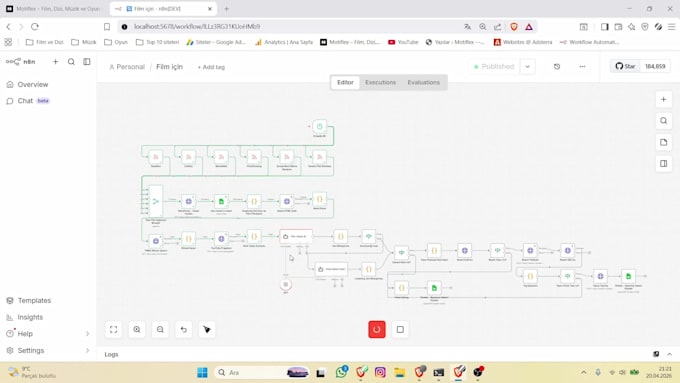Screen dimensions: 680x383
Task: Close the Film için n8n browser tab
Action: coord(210,9)
